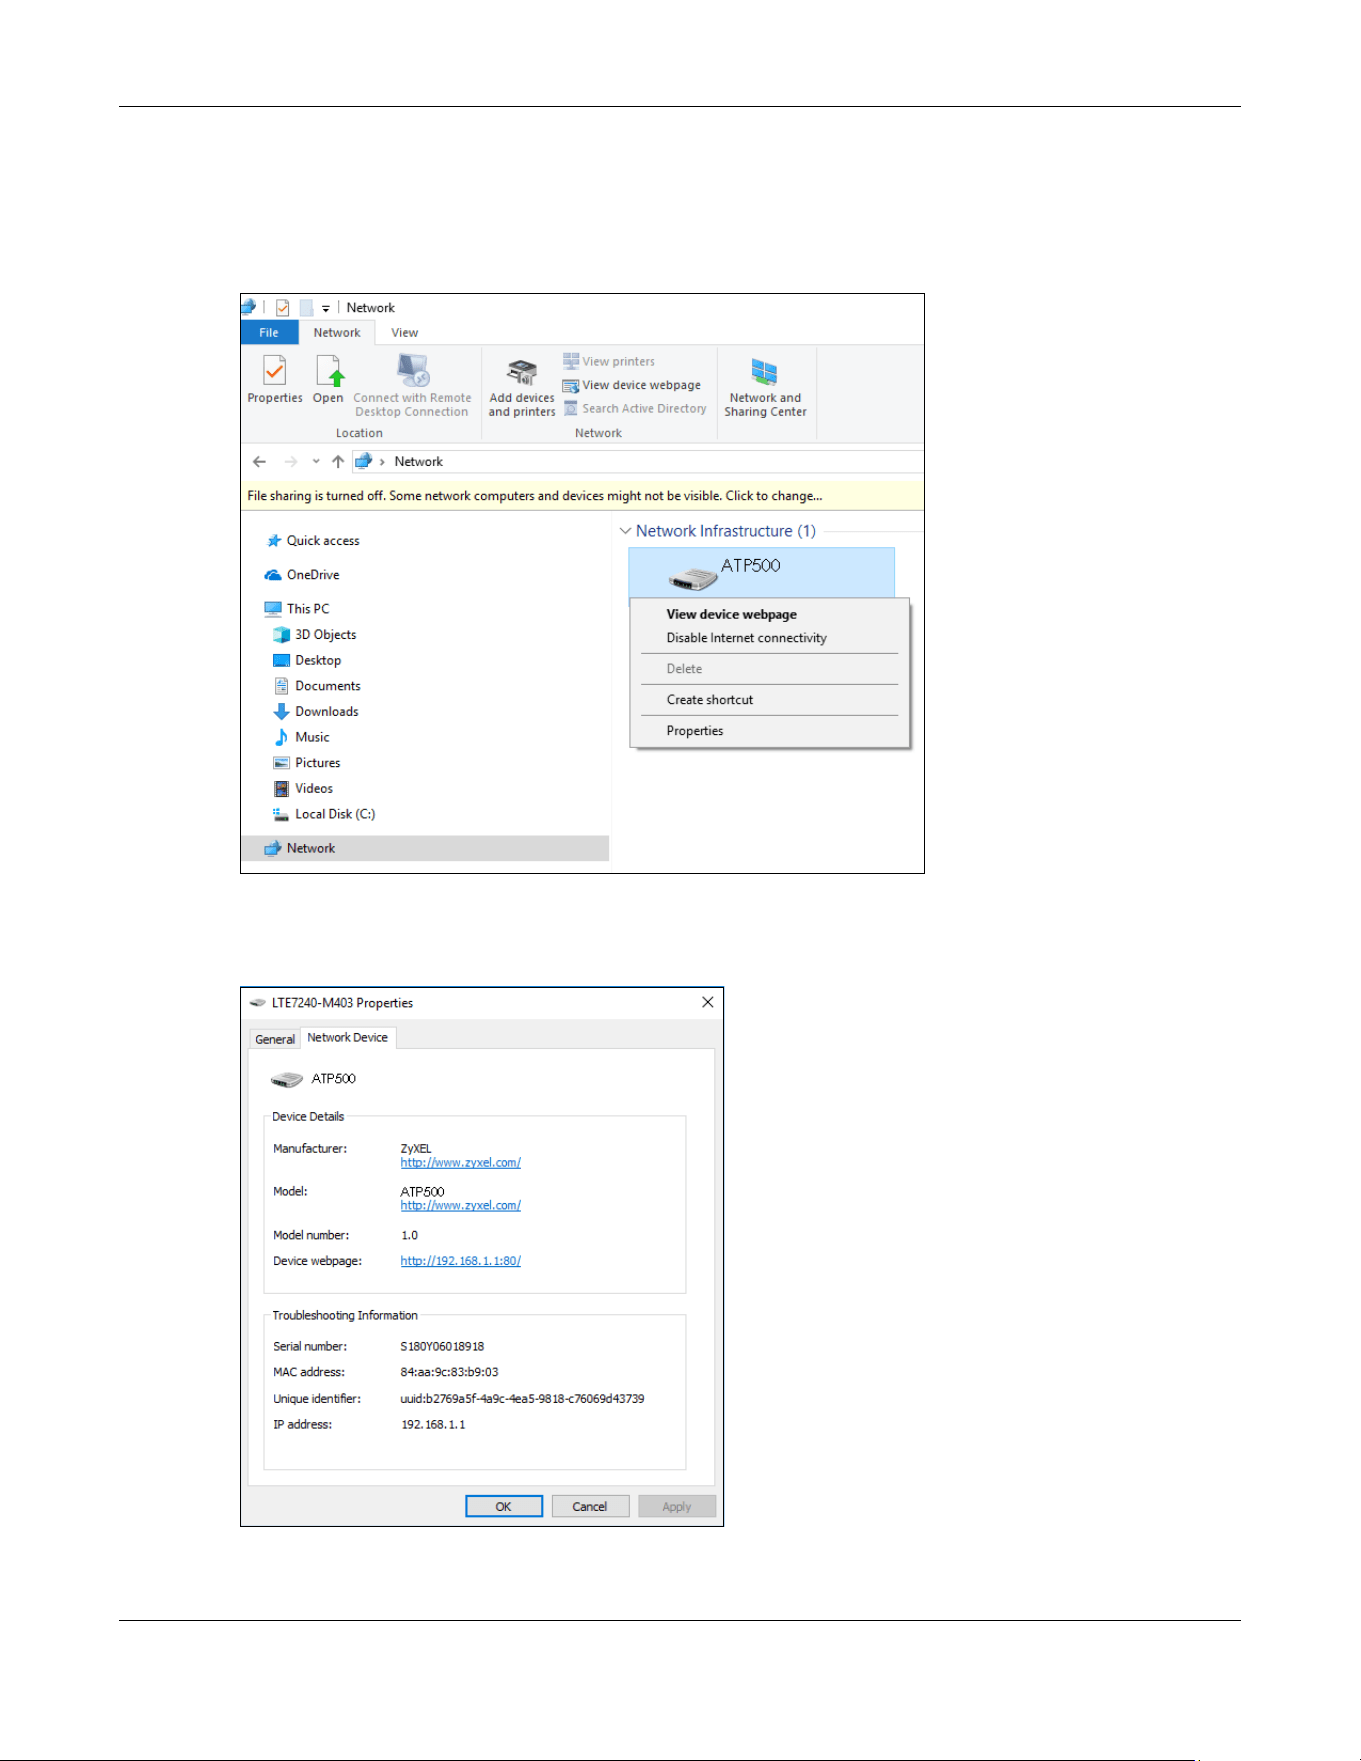The image size is (1361, 1761).
Task: Click the Model number value 1.0
Action: click(409, 1236)
